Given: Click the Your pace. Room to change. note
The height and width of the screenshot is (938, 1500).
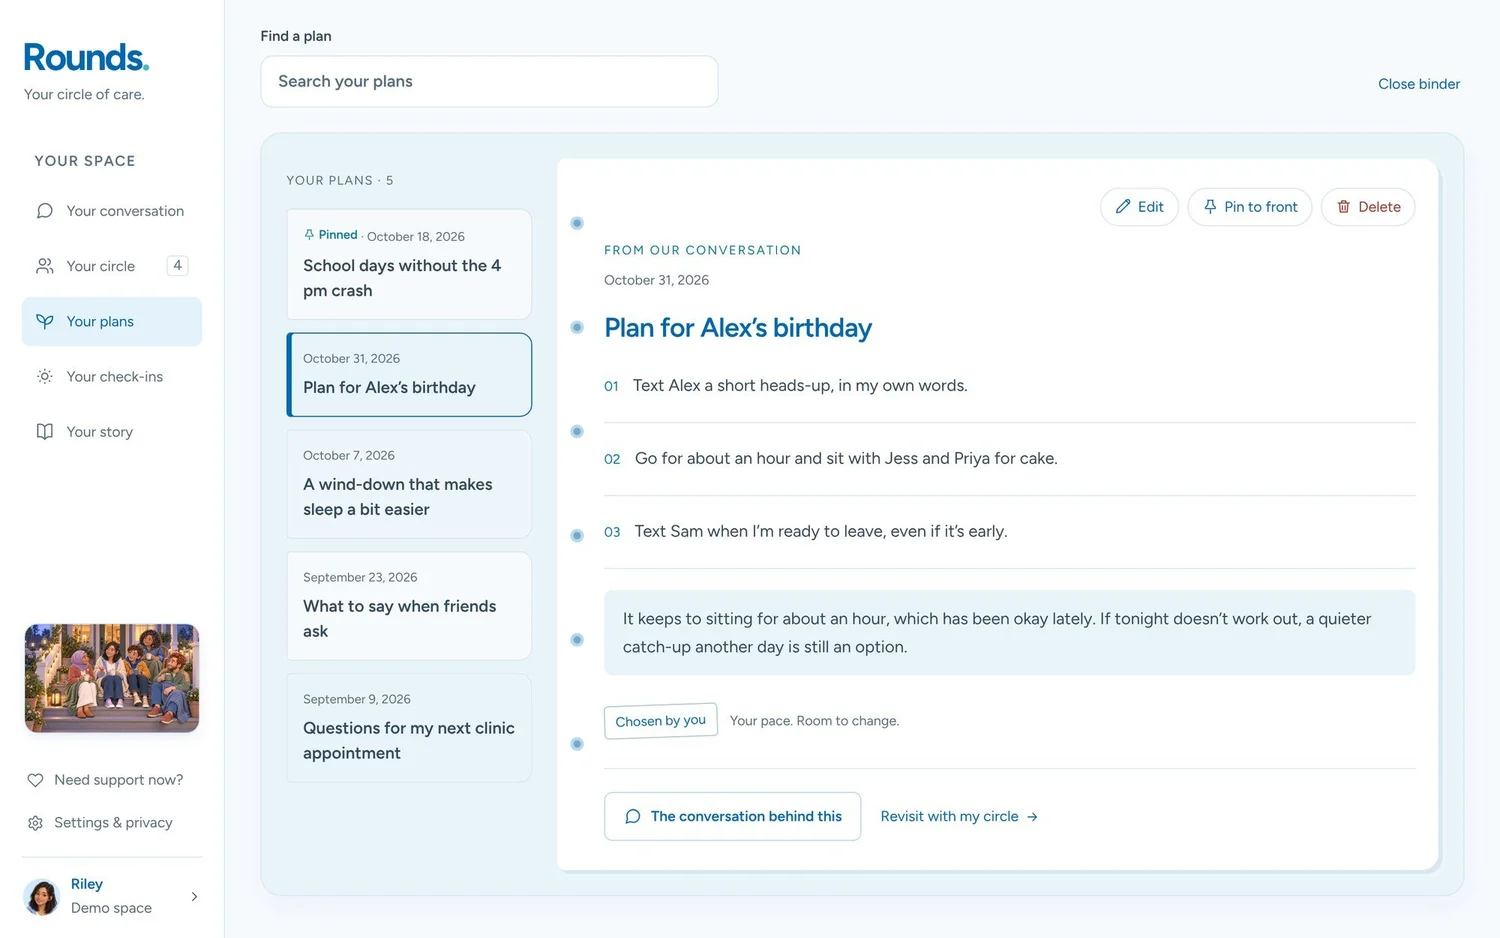Looking at the screenshot, I should tap(814, 721).
